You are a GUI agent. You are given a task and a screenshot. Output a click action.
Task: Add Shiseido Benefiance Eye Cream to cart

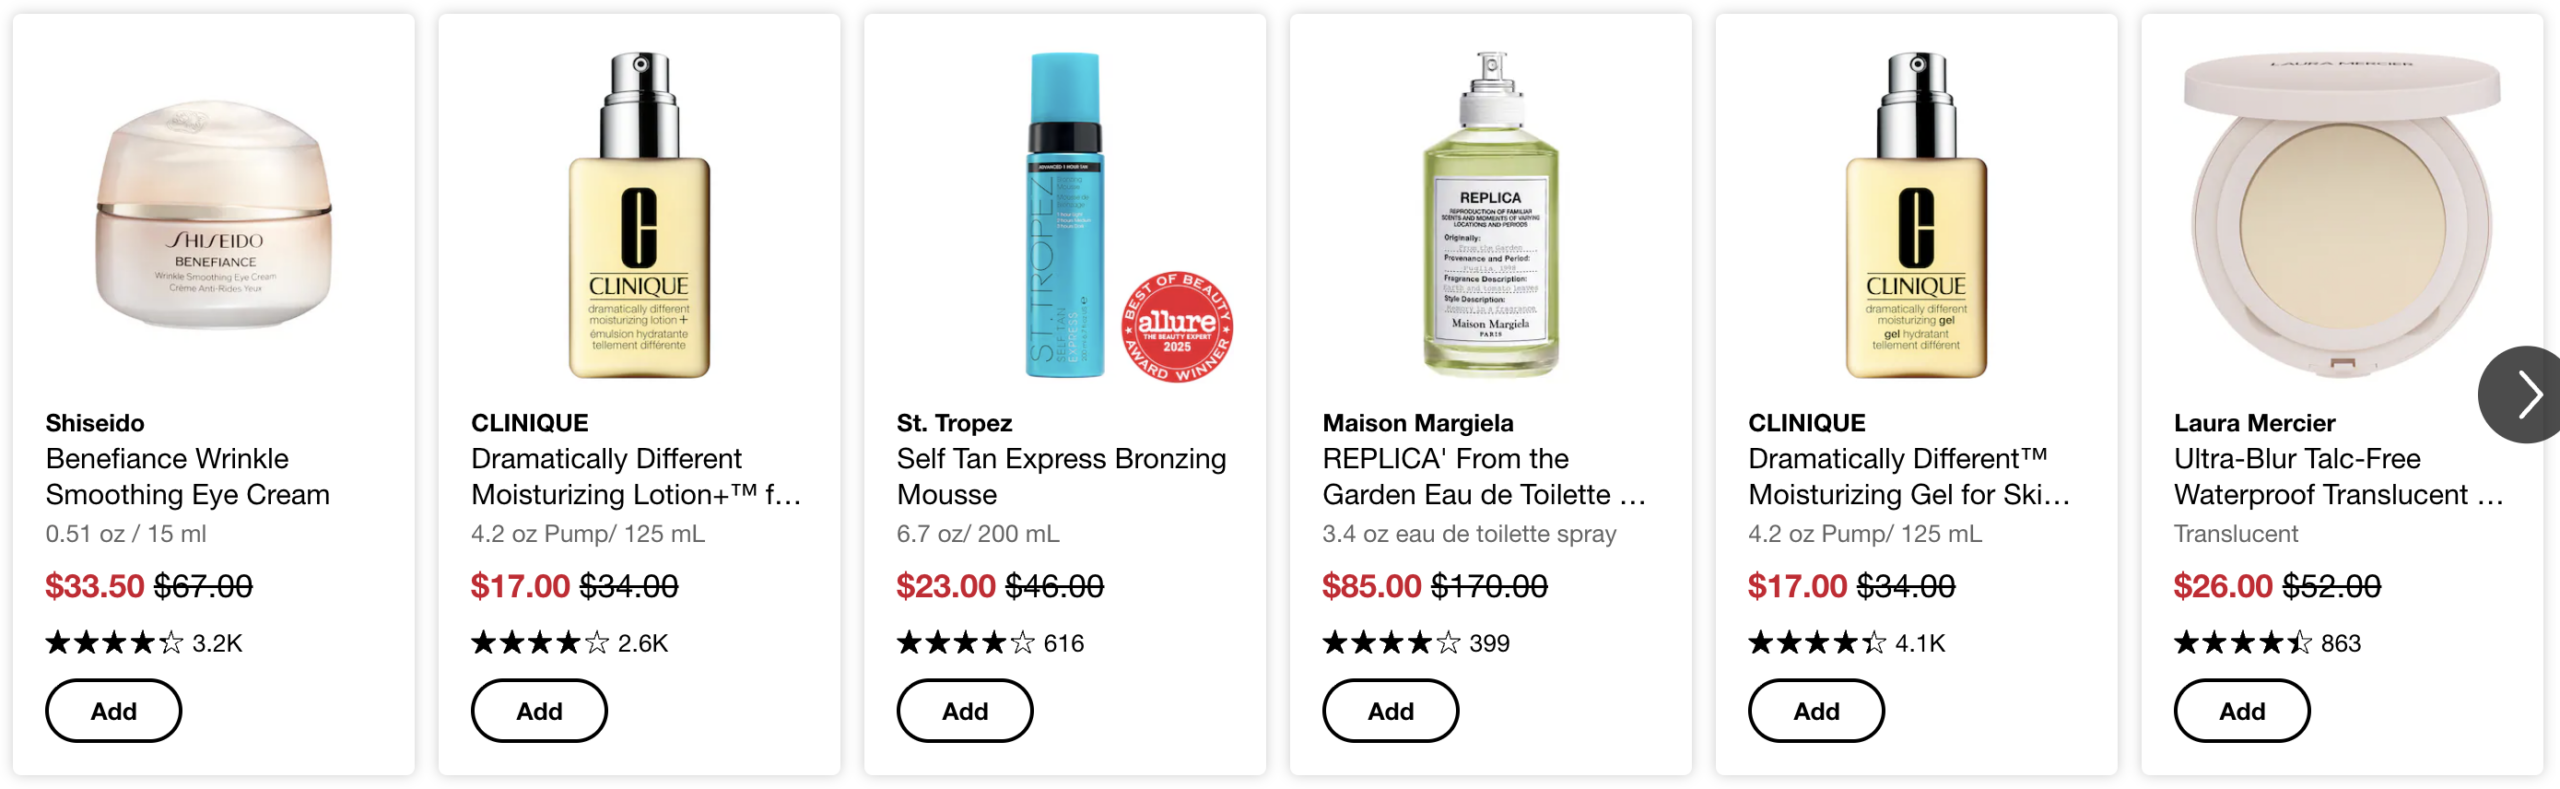click(x=113, y=711)
